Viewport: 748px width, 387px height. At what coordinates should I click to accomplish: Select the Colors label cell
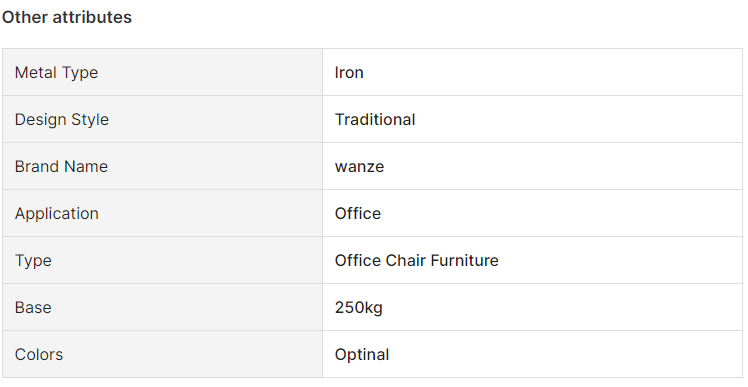pos(163,354)
